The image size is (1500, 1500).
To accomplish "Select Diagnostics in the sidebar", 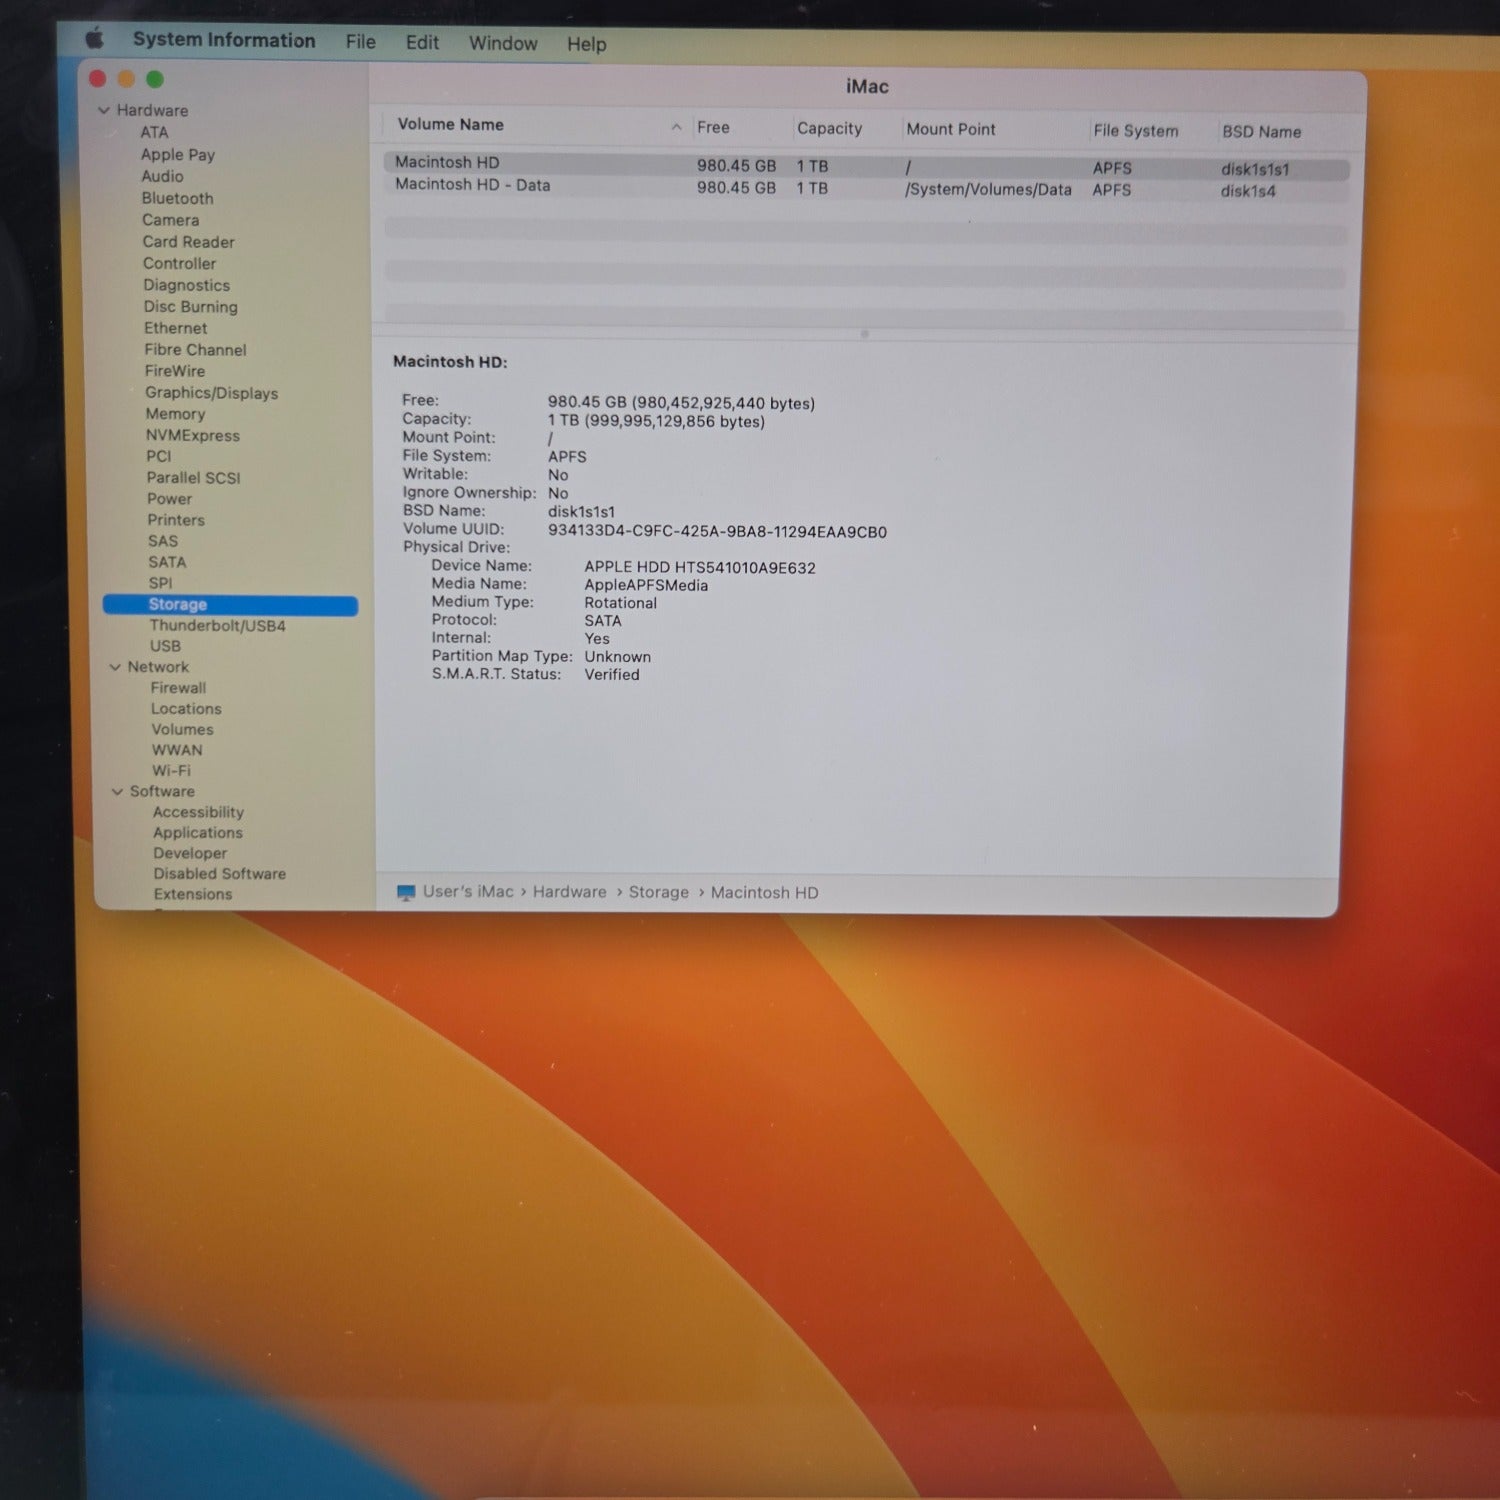I will [x=186, y=285].
